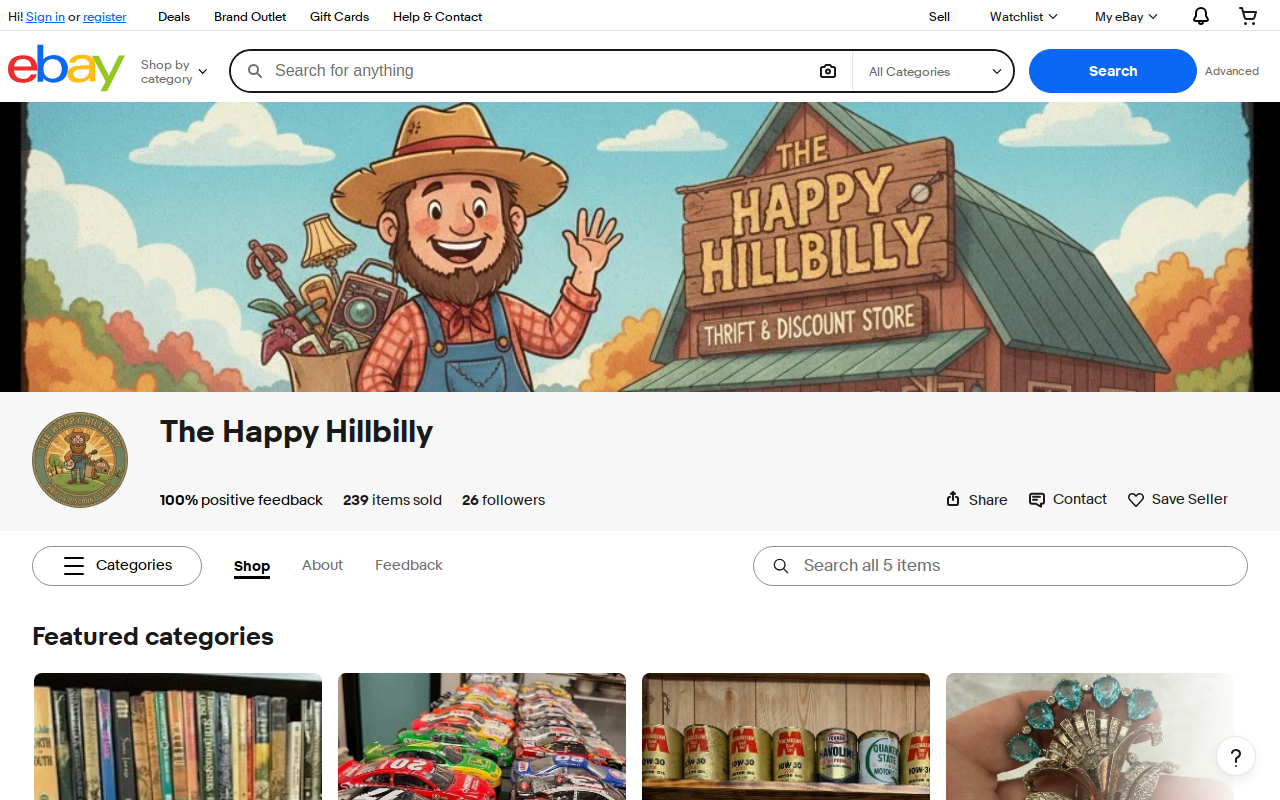The width and height of the screenshot is (1280, 800).
Task: Open the Categories menu button
Action: click(117, 566)
